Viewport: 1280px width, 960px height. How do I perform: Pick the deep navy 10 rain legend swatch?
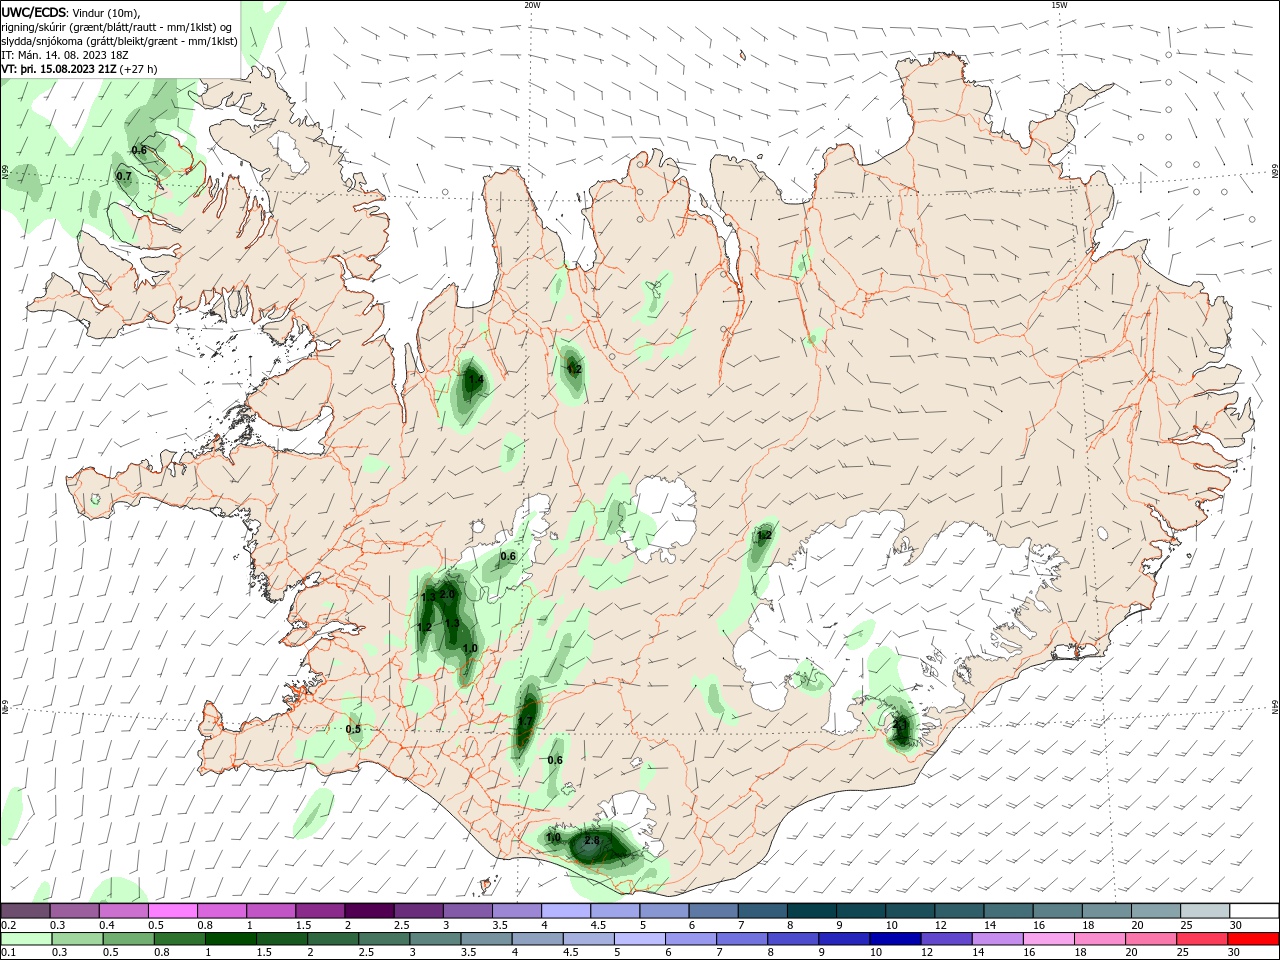tap(894, 939)
